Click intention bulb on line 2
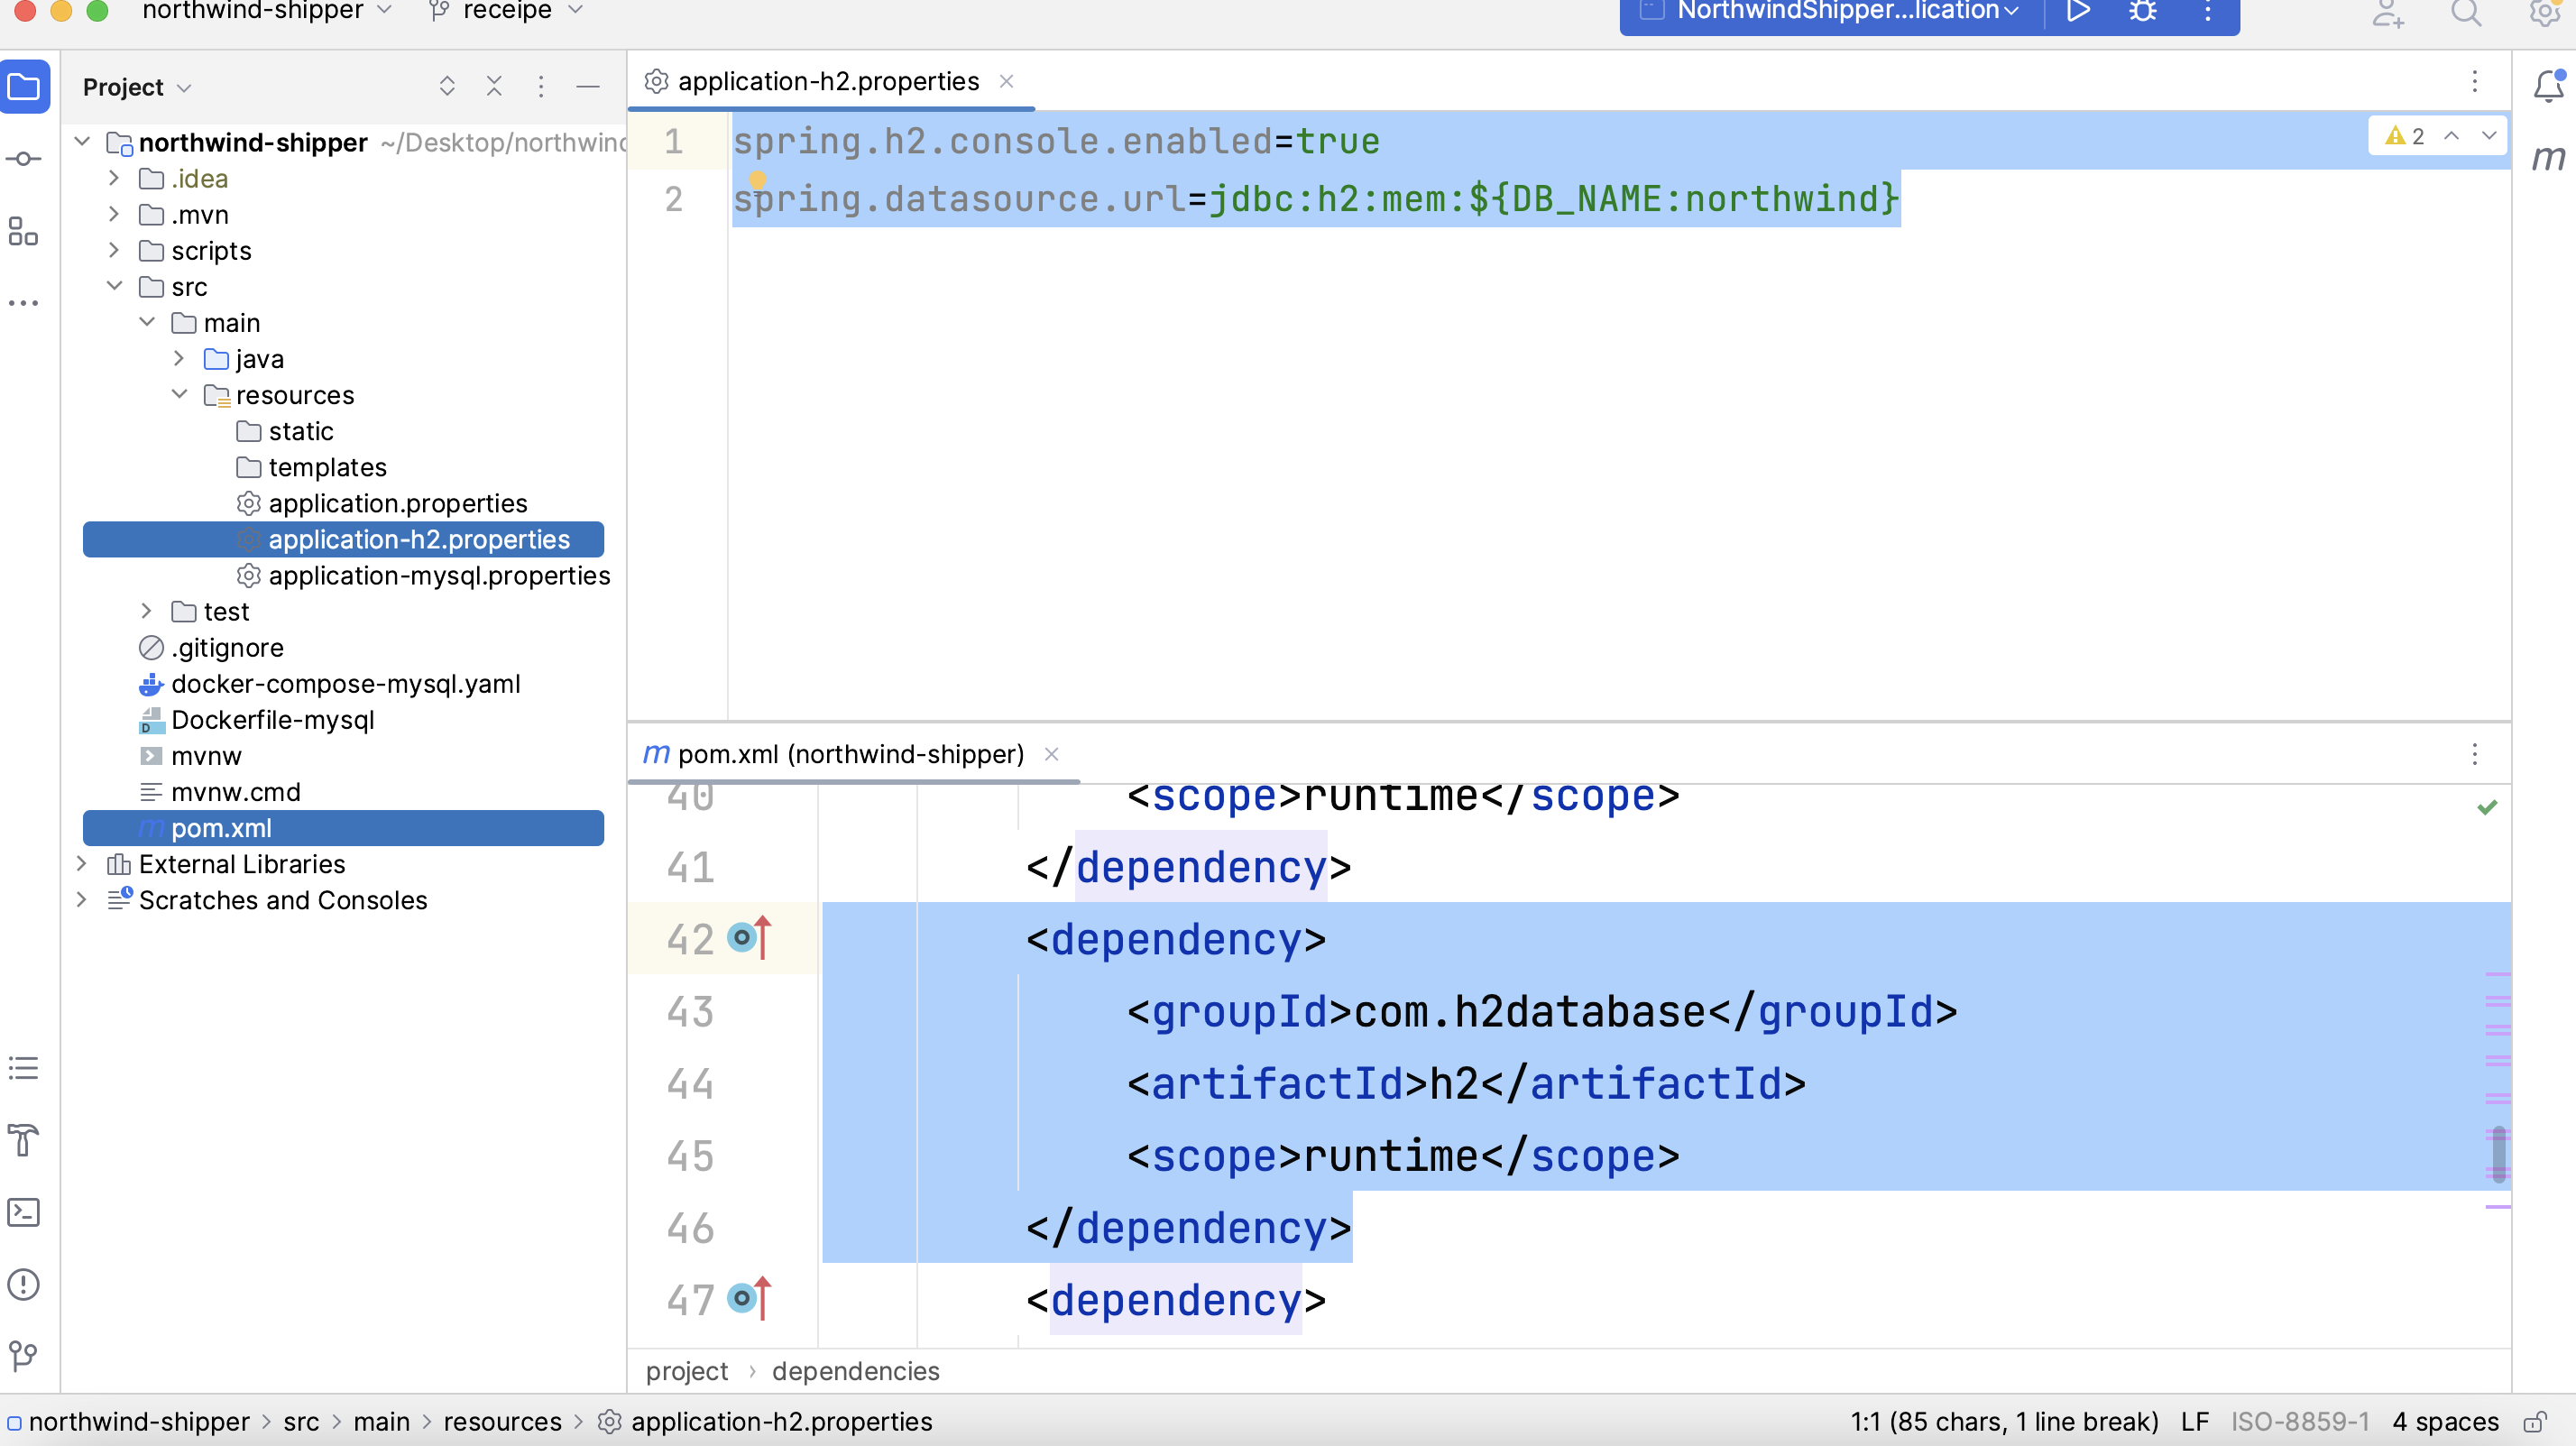Image resolution: width=2576 pixels, height=1446 pixels. (x=757, y=180)
